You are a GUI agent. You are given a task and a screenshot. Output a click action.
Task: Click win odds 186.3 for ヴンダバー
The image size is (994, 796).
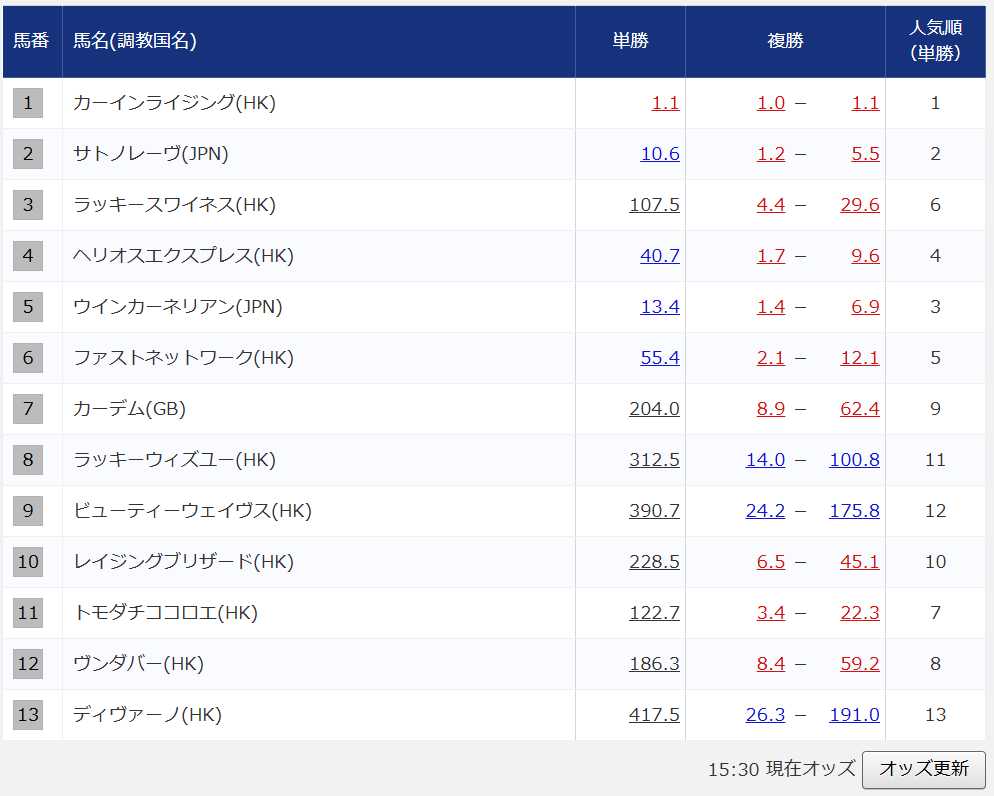click(654, 664)
